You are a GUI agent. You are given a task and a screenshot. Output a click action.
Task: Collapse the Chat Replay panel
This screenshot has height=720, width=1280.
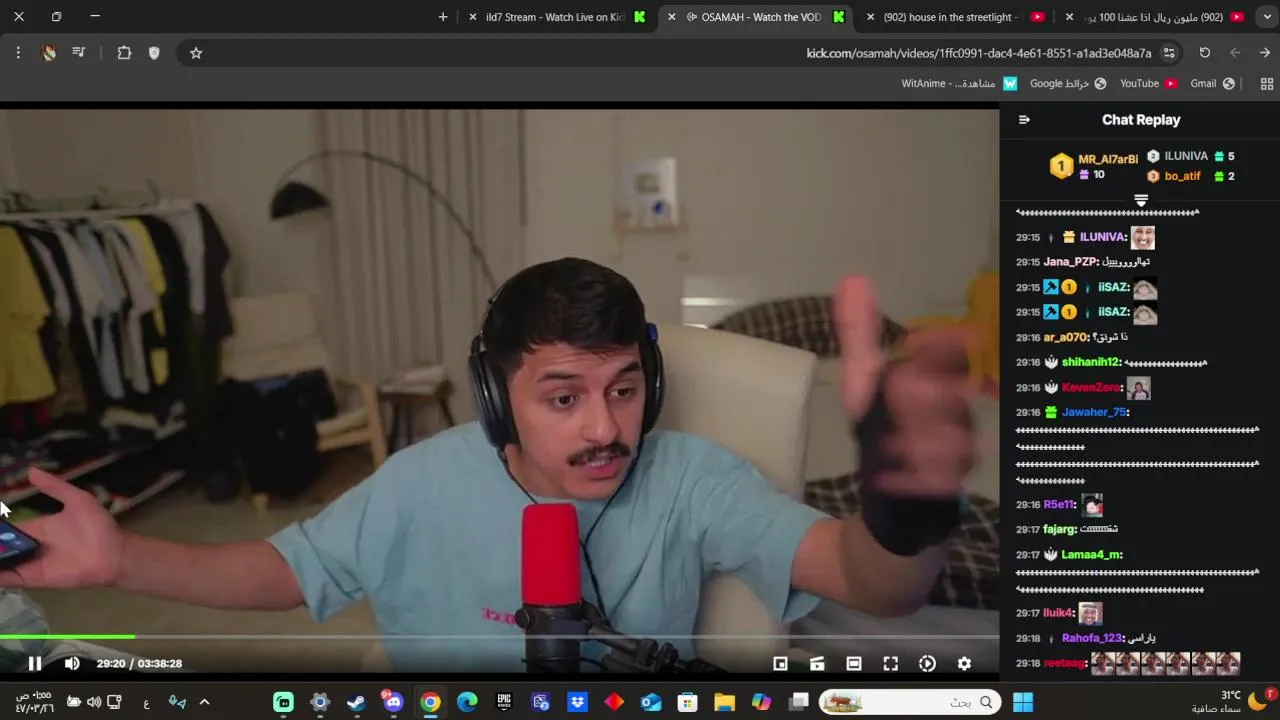[x=1024, y=119]
